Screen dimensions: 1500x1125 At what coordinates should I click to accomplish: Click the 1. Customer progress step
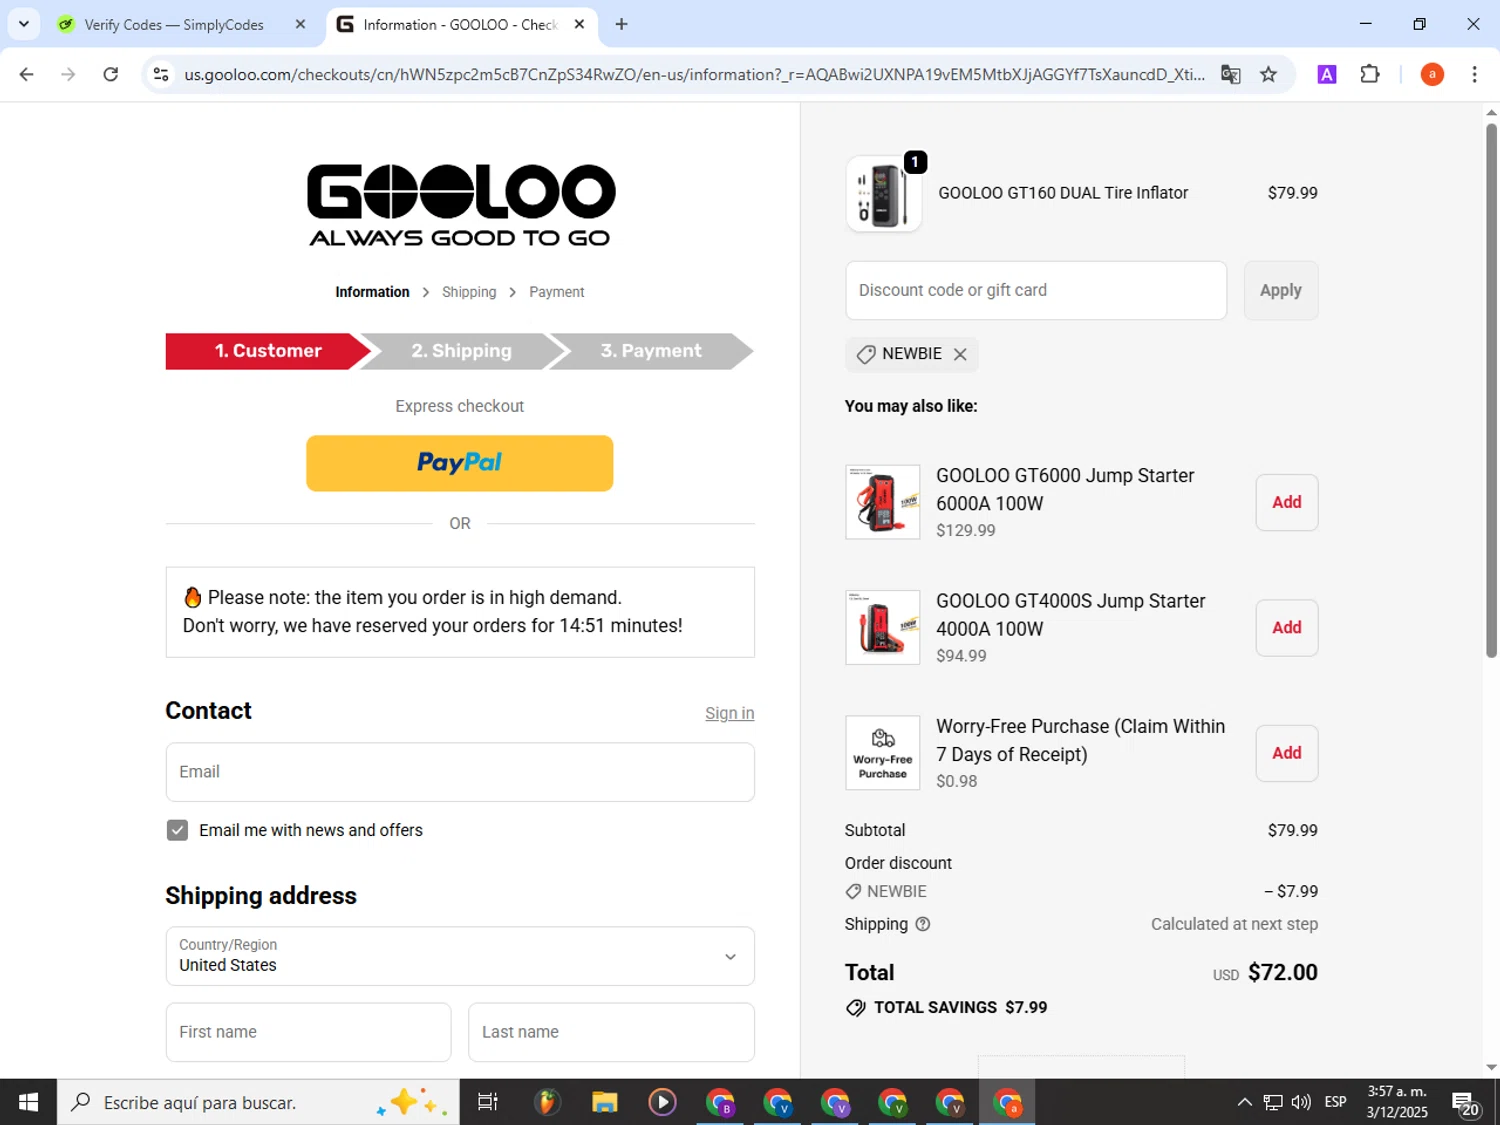(268, 351)
